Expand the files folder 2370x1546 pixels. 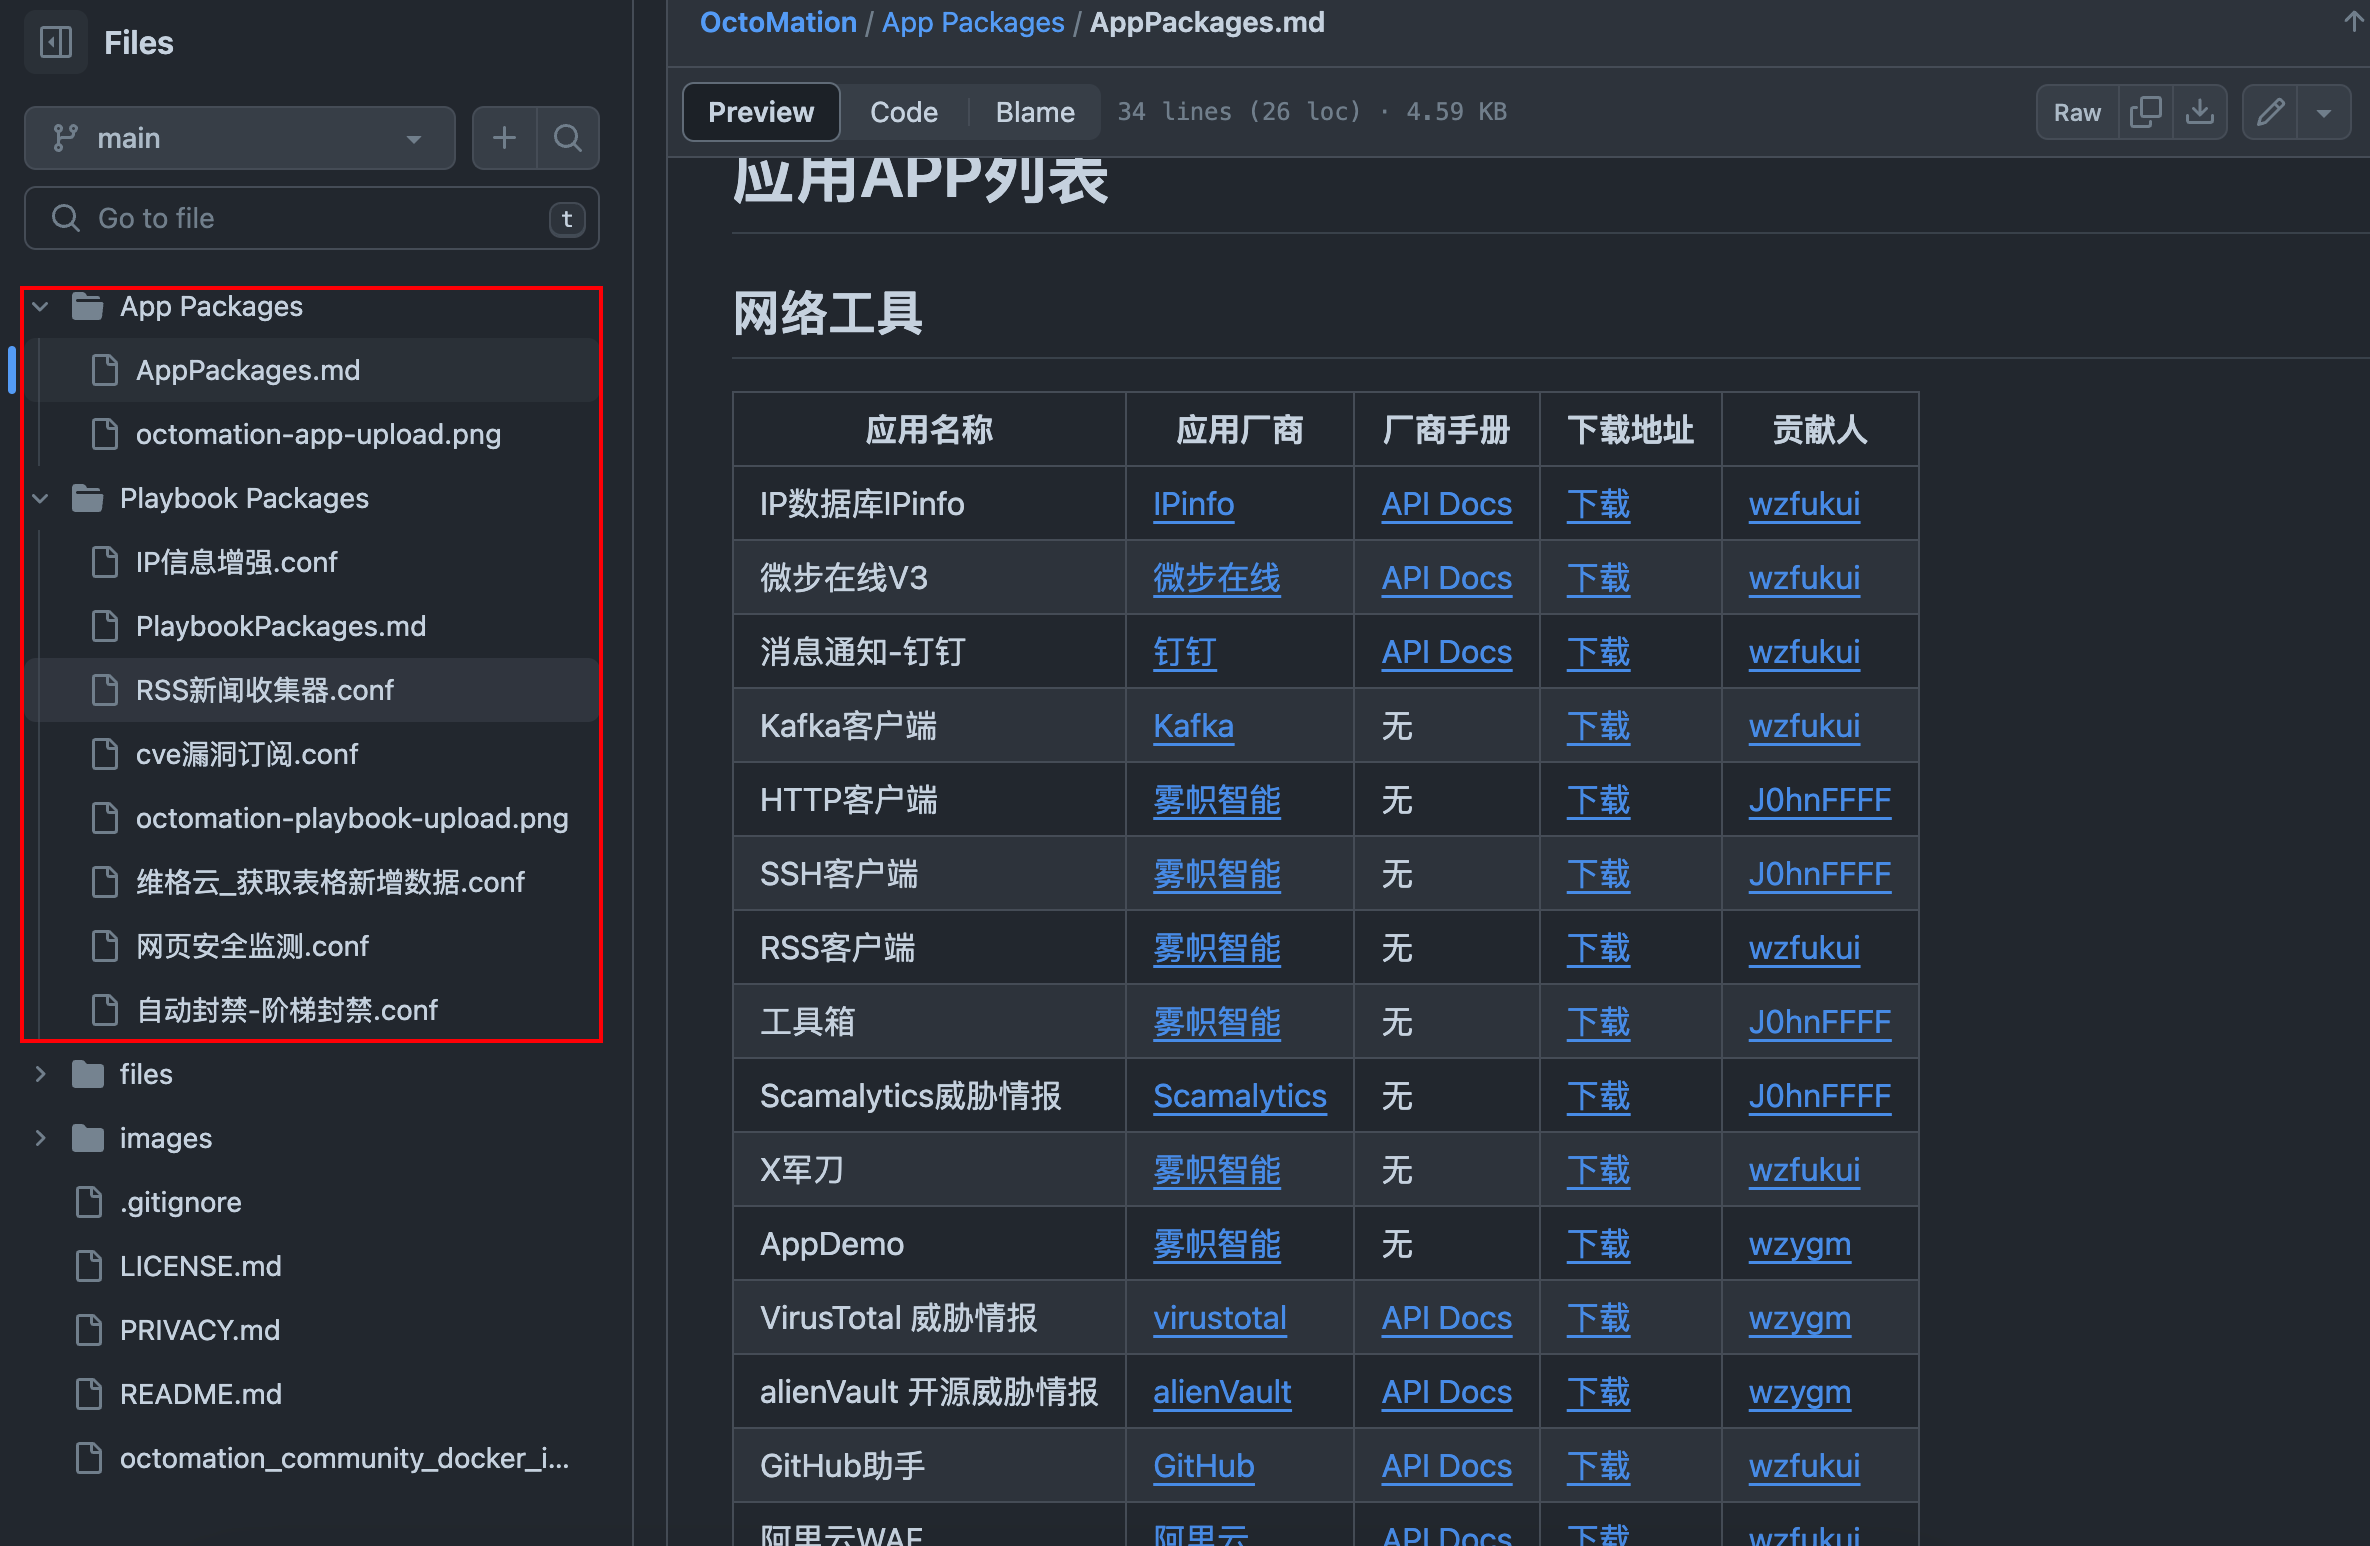click(41, 1074)
